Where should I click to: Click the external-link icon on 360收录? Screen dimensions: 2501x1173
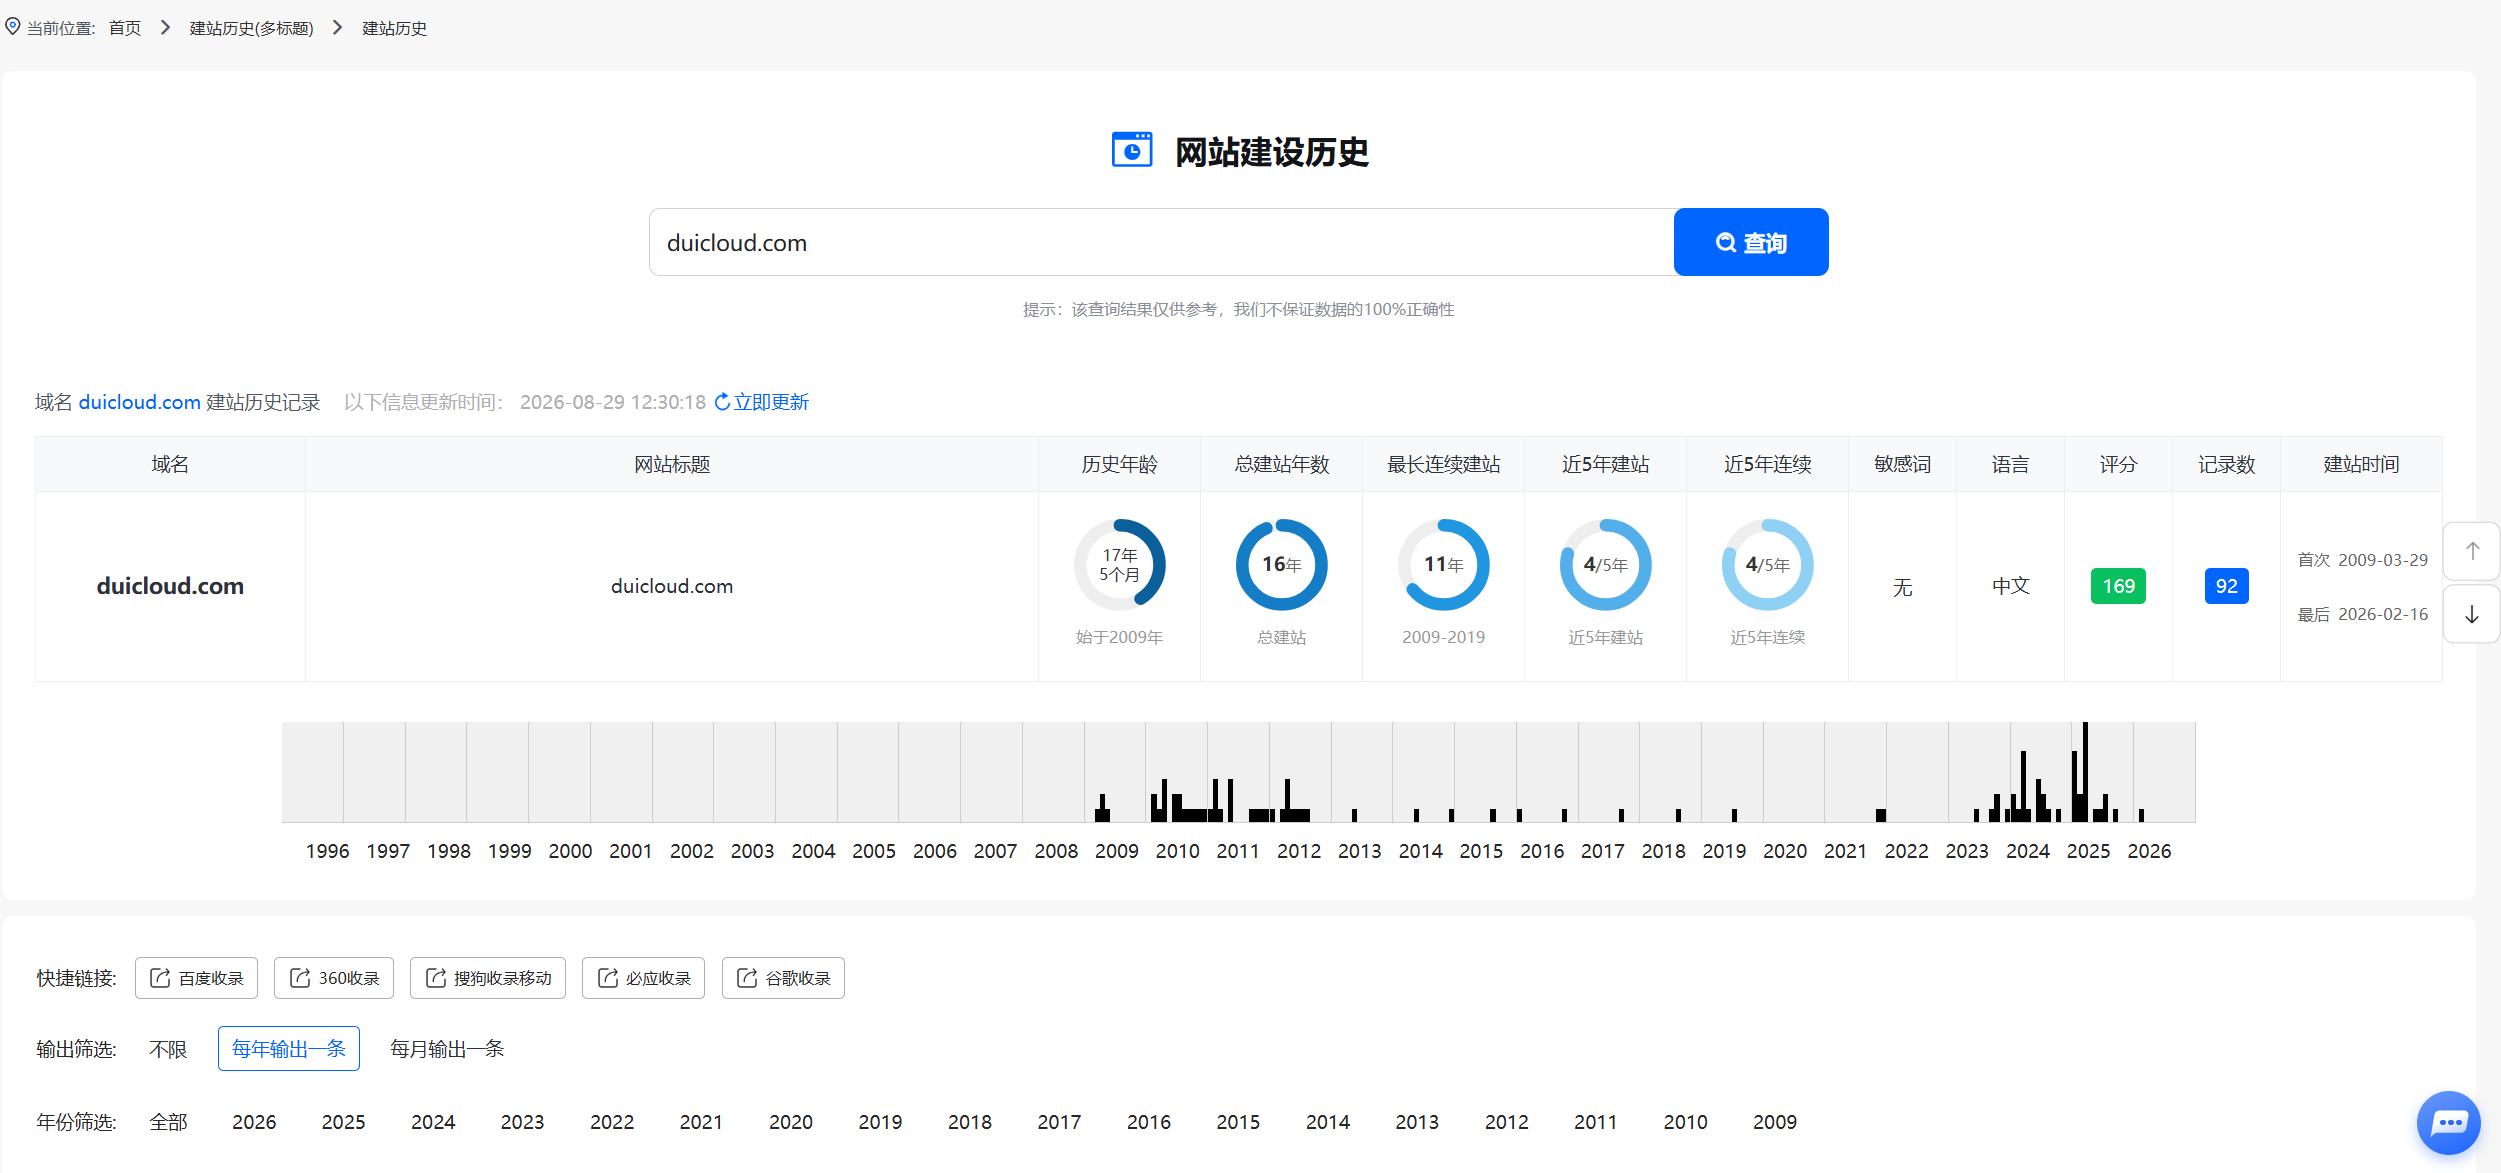[x=299, y=978]
